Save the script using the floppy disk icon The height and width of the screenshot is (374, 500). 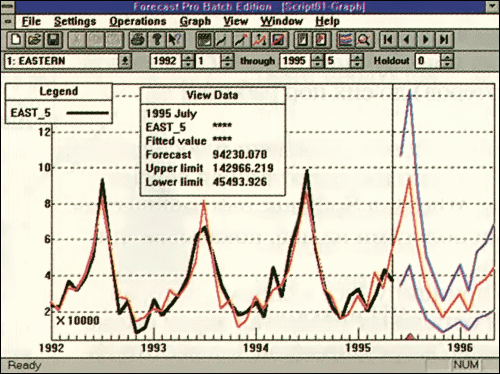point(53,40)
